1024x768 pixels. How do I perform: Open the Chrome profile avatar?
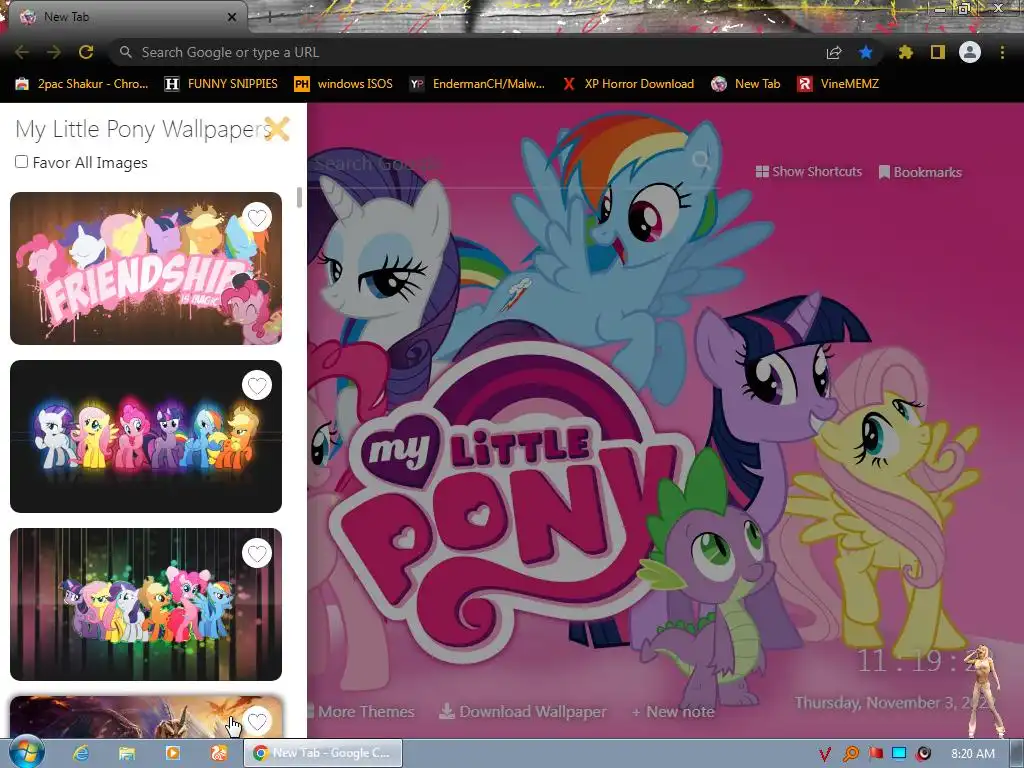tap(969, 52)
